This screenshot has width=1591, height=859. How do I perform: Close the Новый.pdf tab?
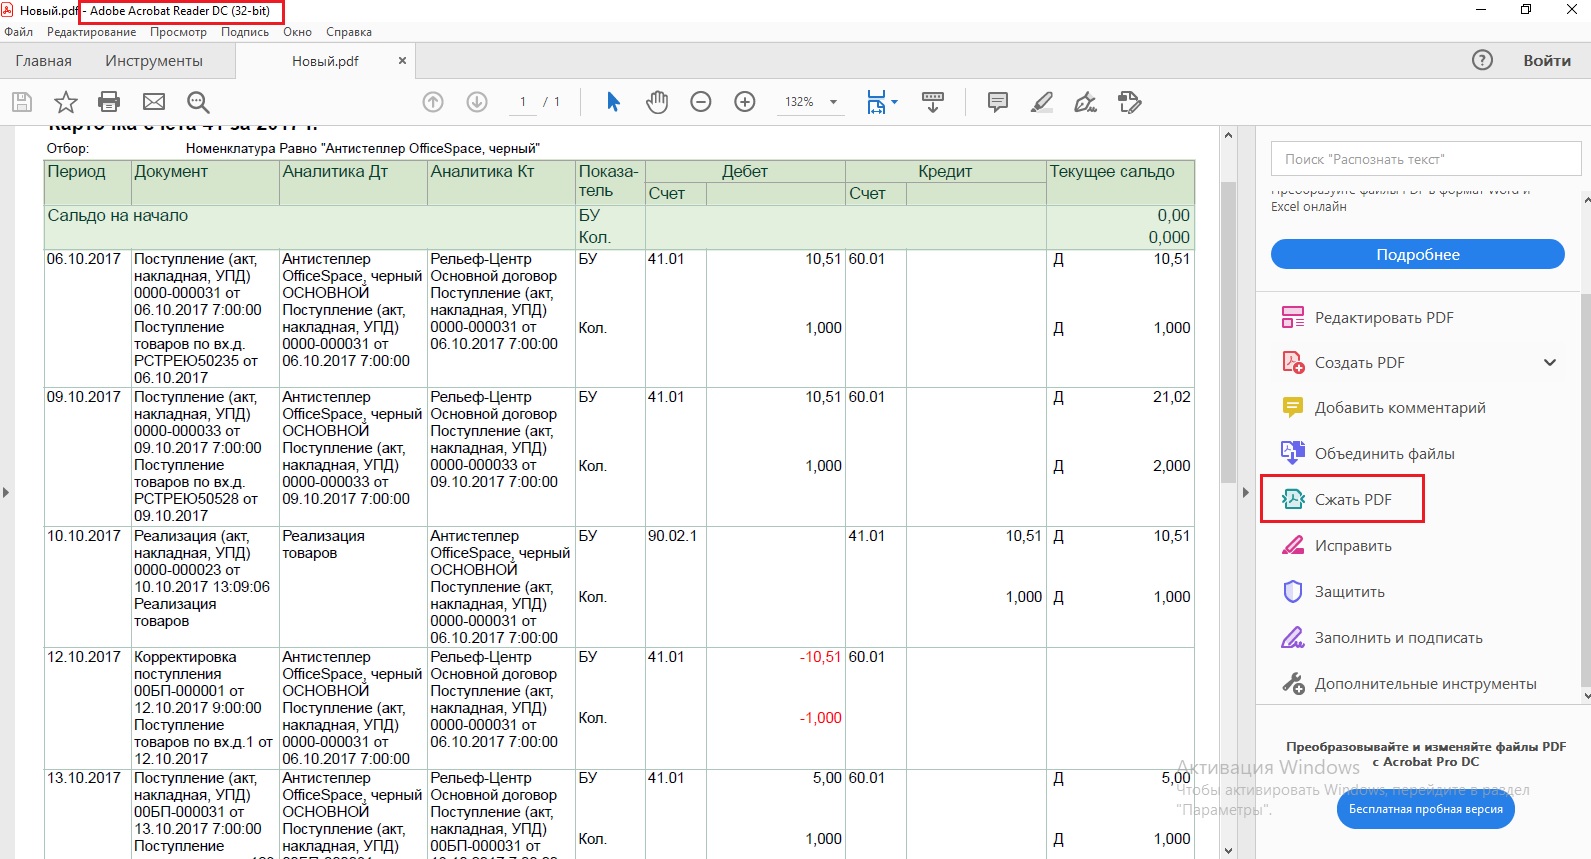coord(402,61)
